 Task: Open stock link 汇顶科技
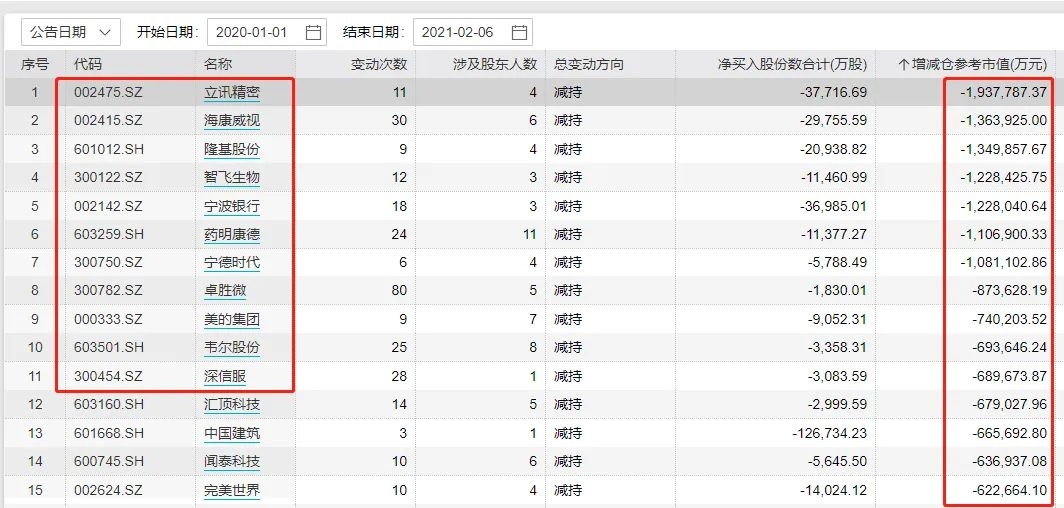(232, 405)
